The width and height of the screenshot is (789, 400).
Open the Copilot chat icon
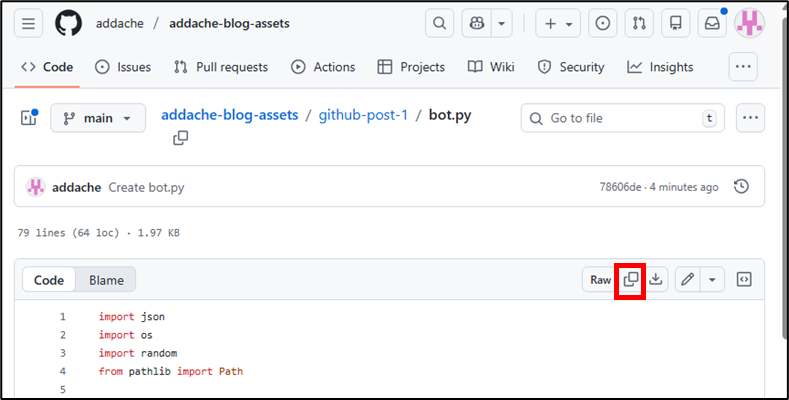476,23
